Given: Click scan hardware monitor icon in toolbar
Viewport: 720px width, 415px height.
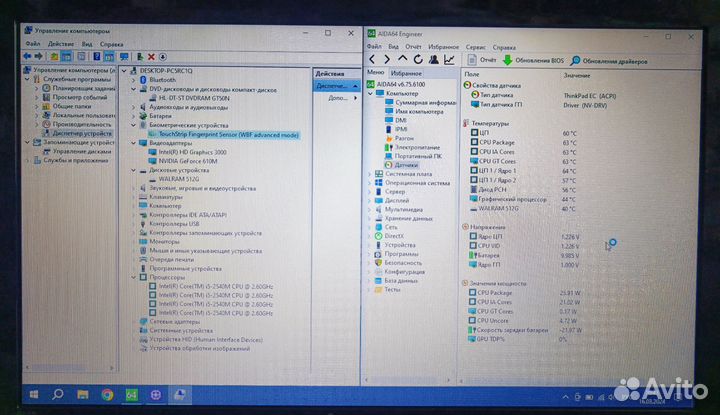Looking at the screenshot, I should pyautogui.click(x=124, y=57).
